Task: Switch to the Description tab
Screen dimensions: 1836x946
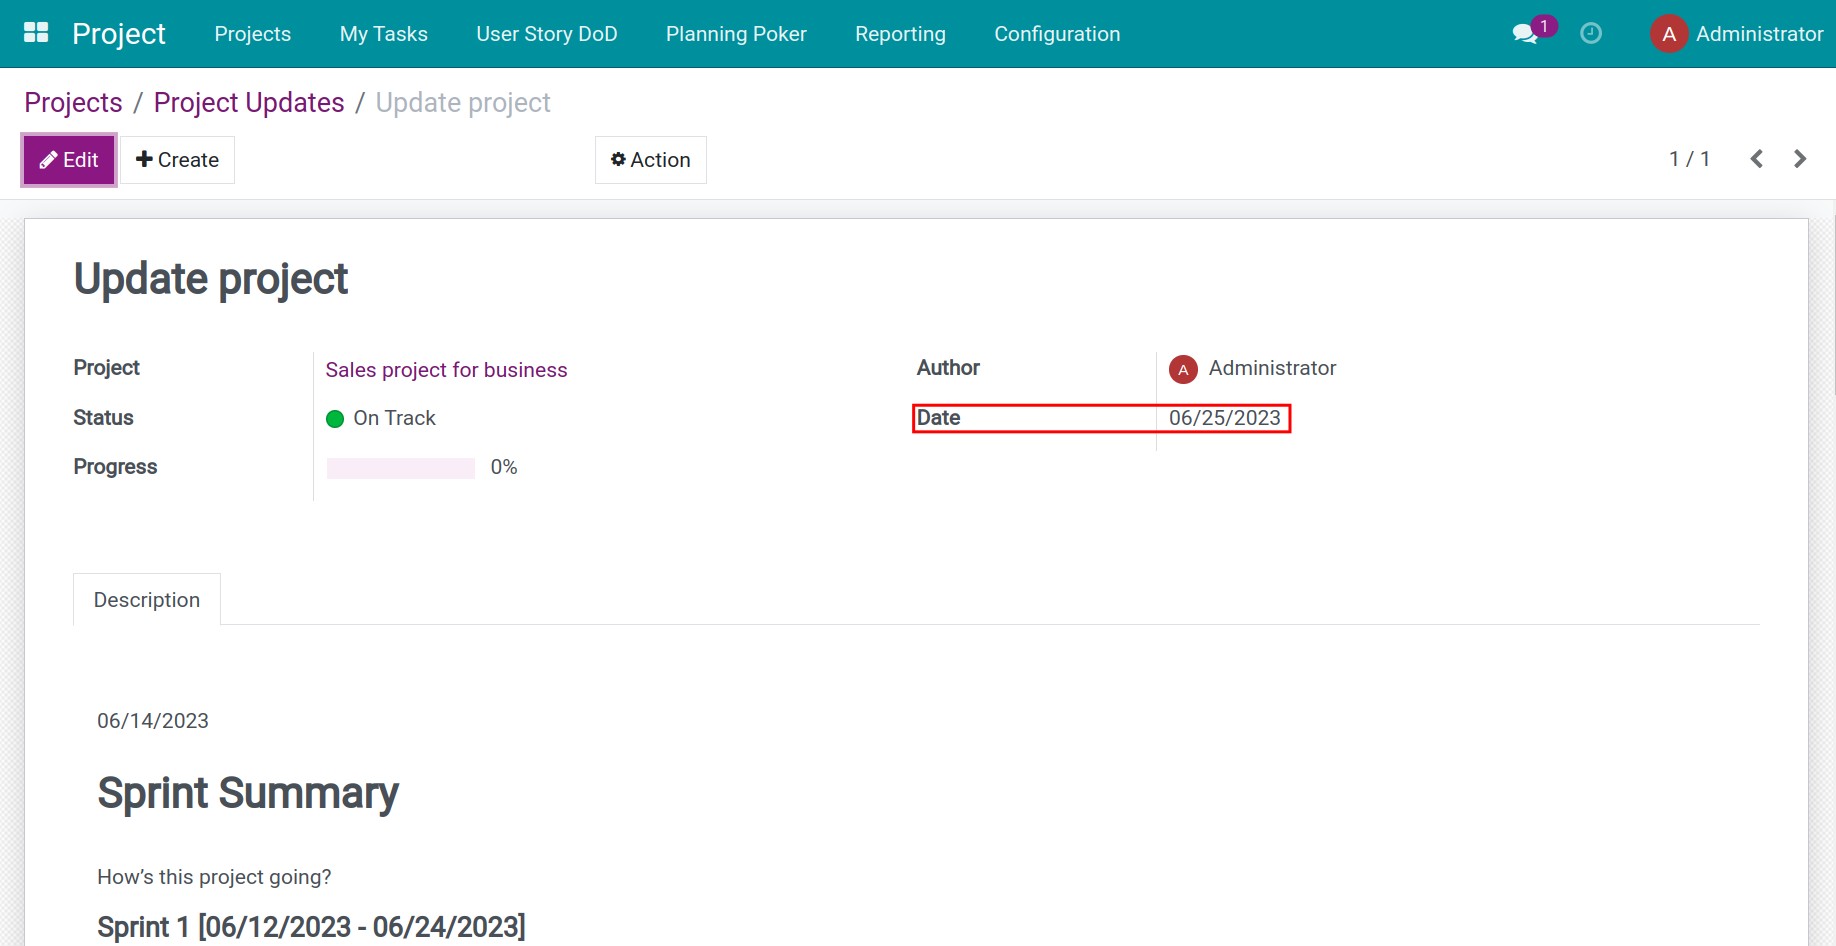Action: click(146, 599)
